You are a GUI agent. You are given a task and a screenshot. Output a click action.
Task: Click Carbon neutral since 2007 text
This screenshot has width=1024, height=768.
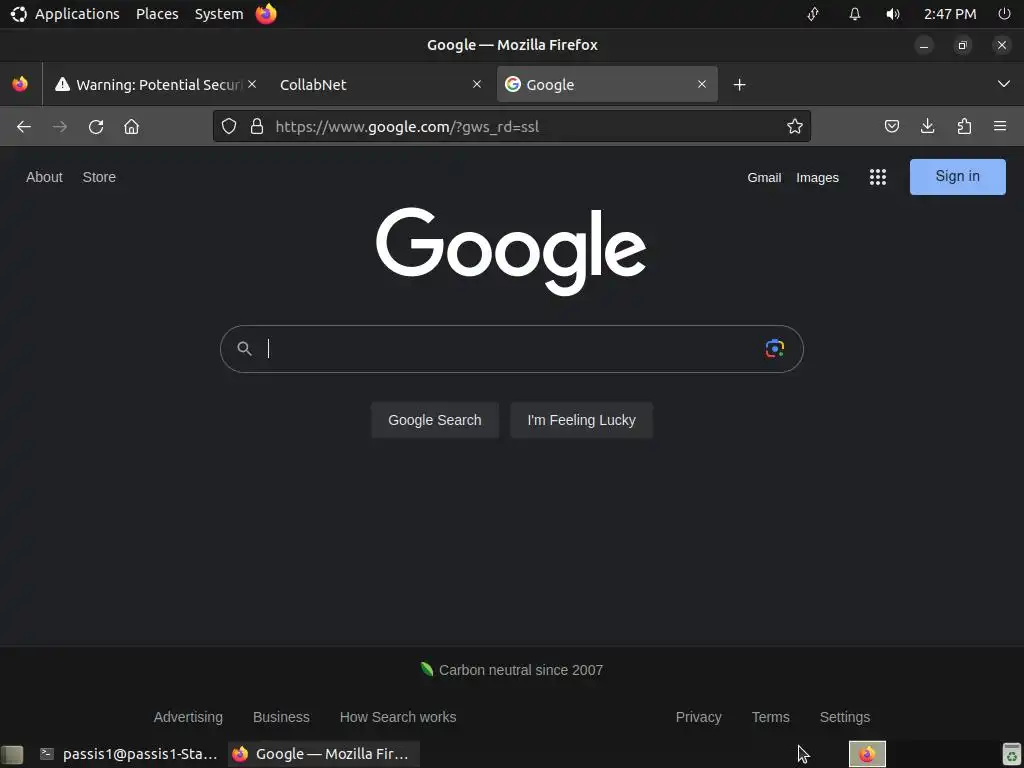(520, 670)
